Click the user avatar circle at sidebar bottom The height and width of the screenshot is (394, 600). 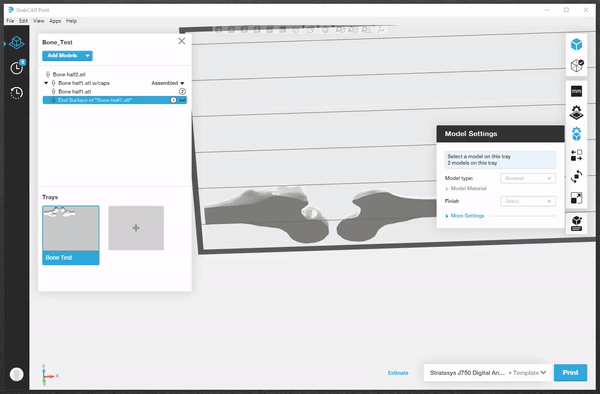click(x=16, y=374)
